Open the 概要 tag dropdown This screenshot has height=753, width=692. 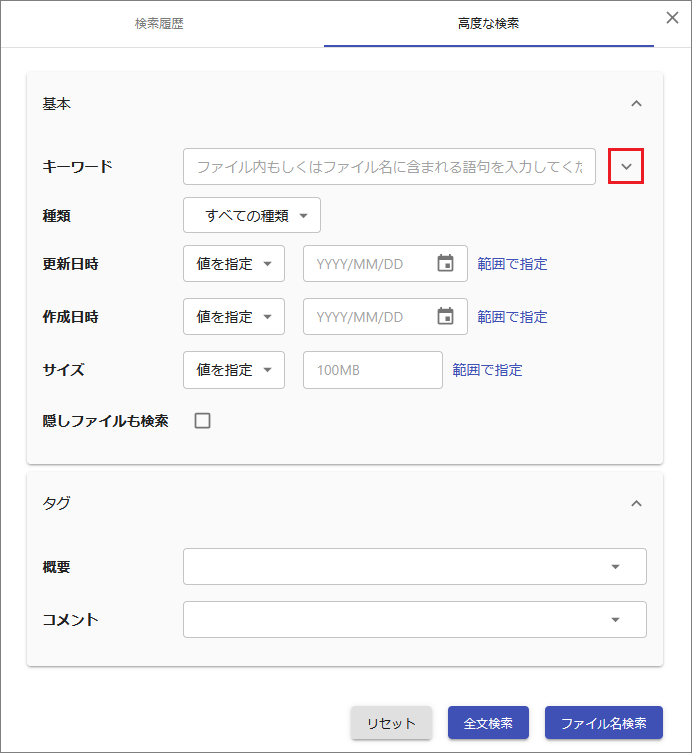point(414,567)
